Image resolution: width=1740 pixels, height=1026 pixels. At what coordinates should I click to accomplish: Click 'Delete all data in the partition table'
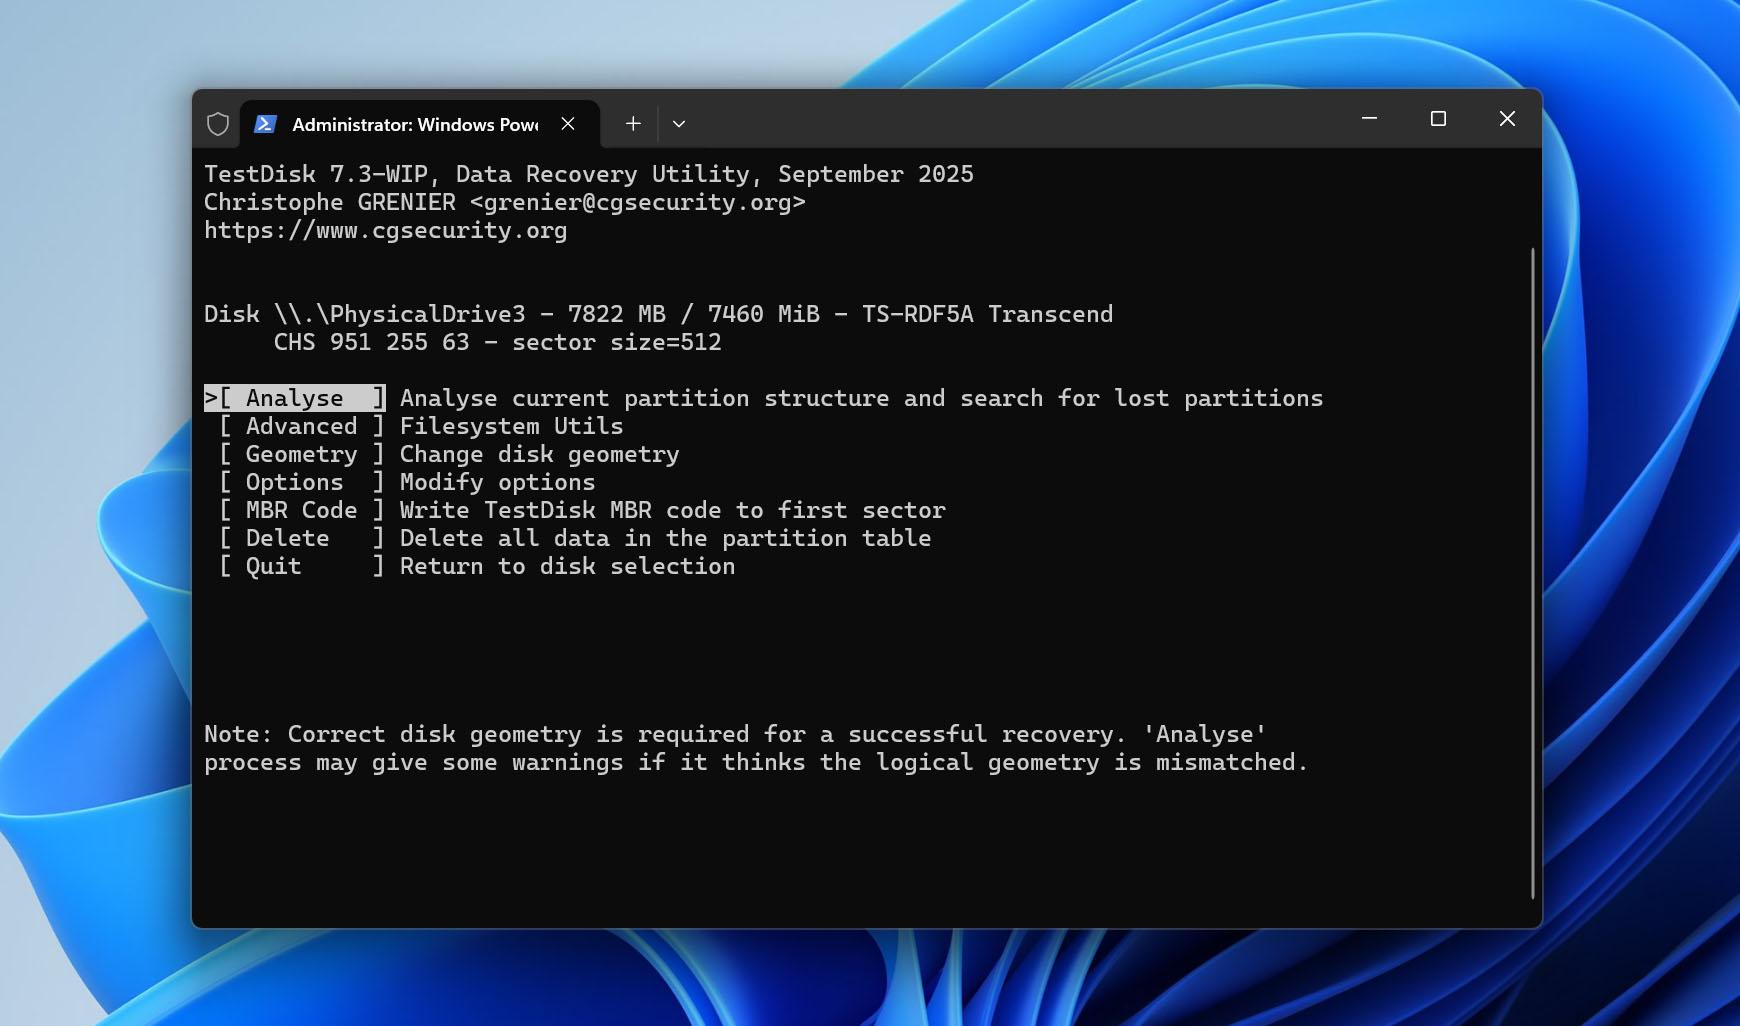pyautogui.click(x=665, y=538)
